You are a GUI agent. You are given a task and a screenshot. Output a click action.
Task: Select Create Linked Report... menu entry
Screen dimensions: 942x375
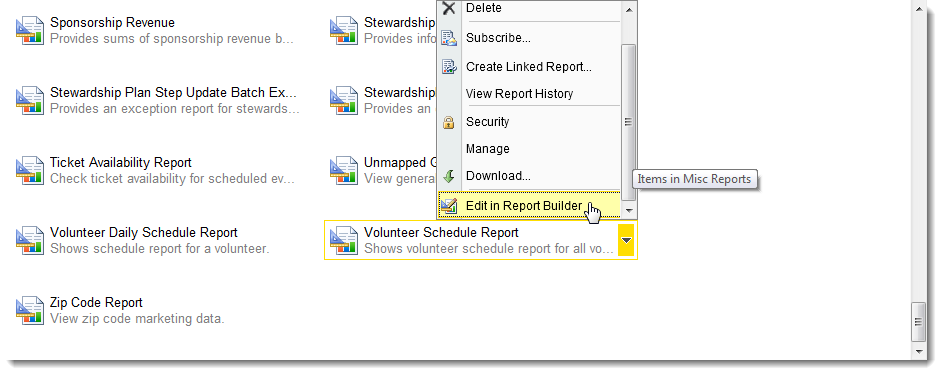[x=529, y=67]
